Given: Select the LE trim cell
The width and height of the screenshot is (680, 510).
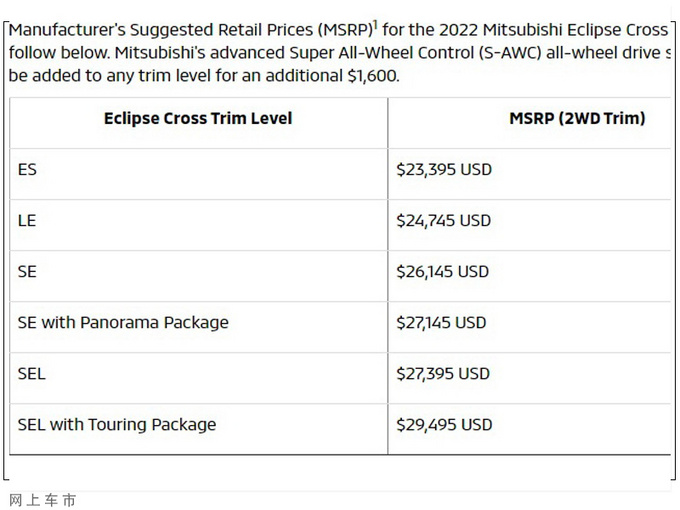Looking at the screenshot, I should coord(27,221).
